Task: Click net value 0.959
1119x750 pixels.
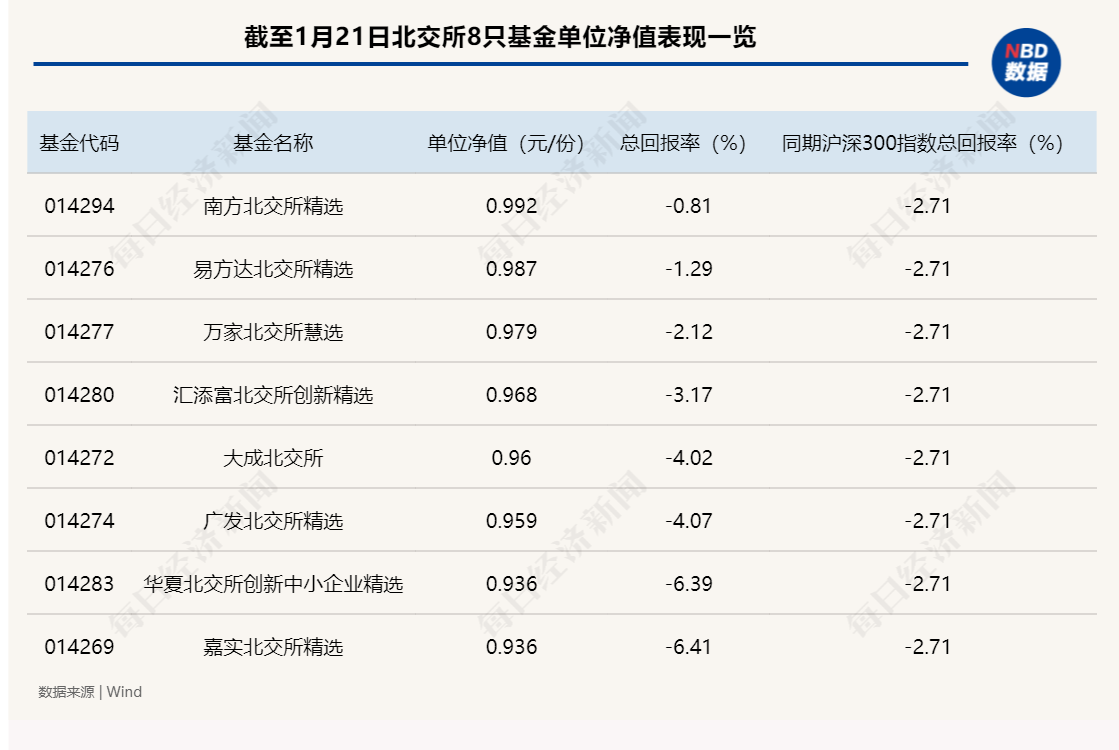Action: 511,521
